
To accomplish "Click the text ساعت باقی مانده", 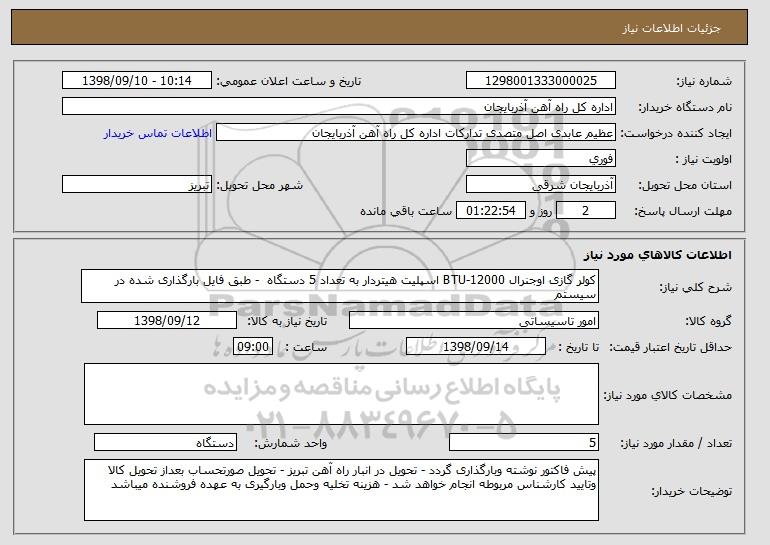I will tap(406, 212).
